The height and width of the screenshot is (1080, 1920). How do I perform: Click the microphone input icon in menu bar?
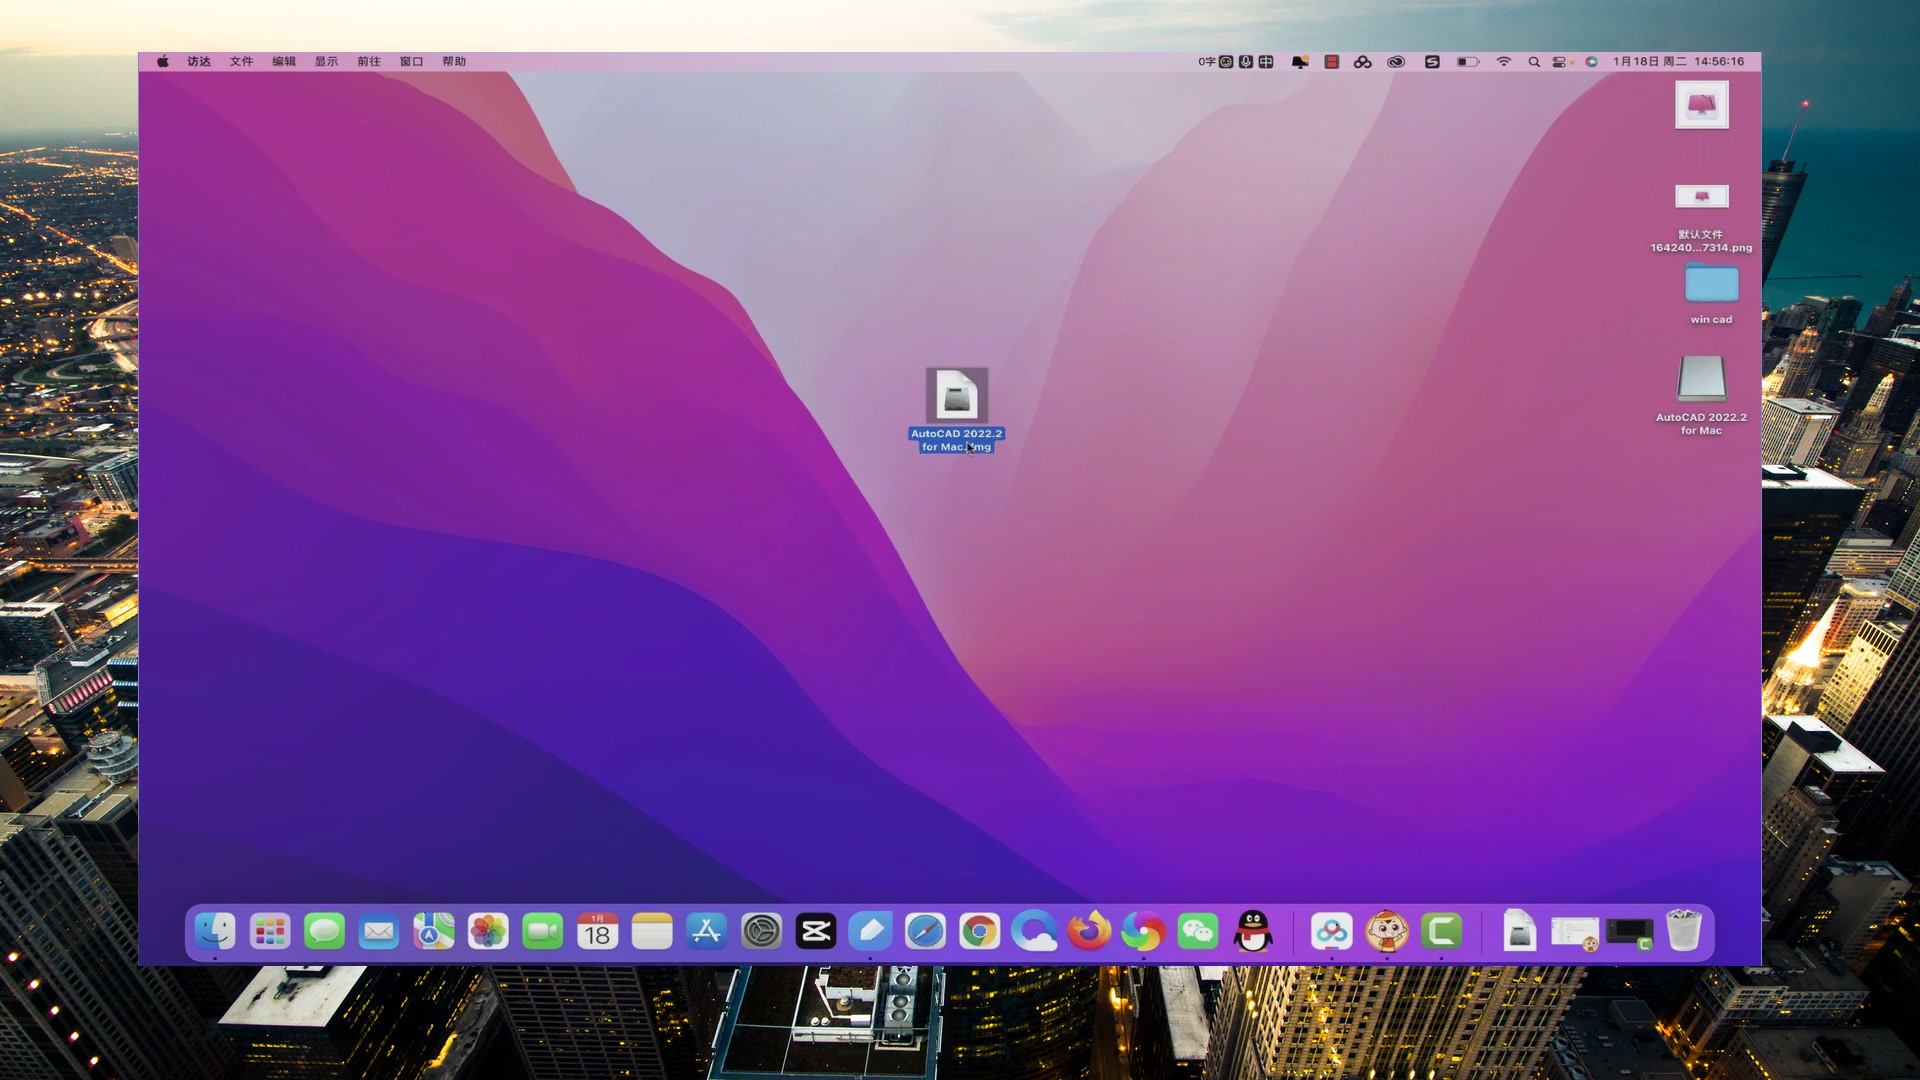pos(1246,62)
